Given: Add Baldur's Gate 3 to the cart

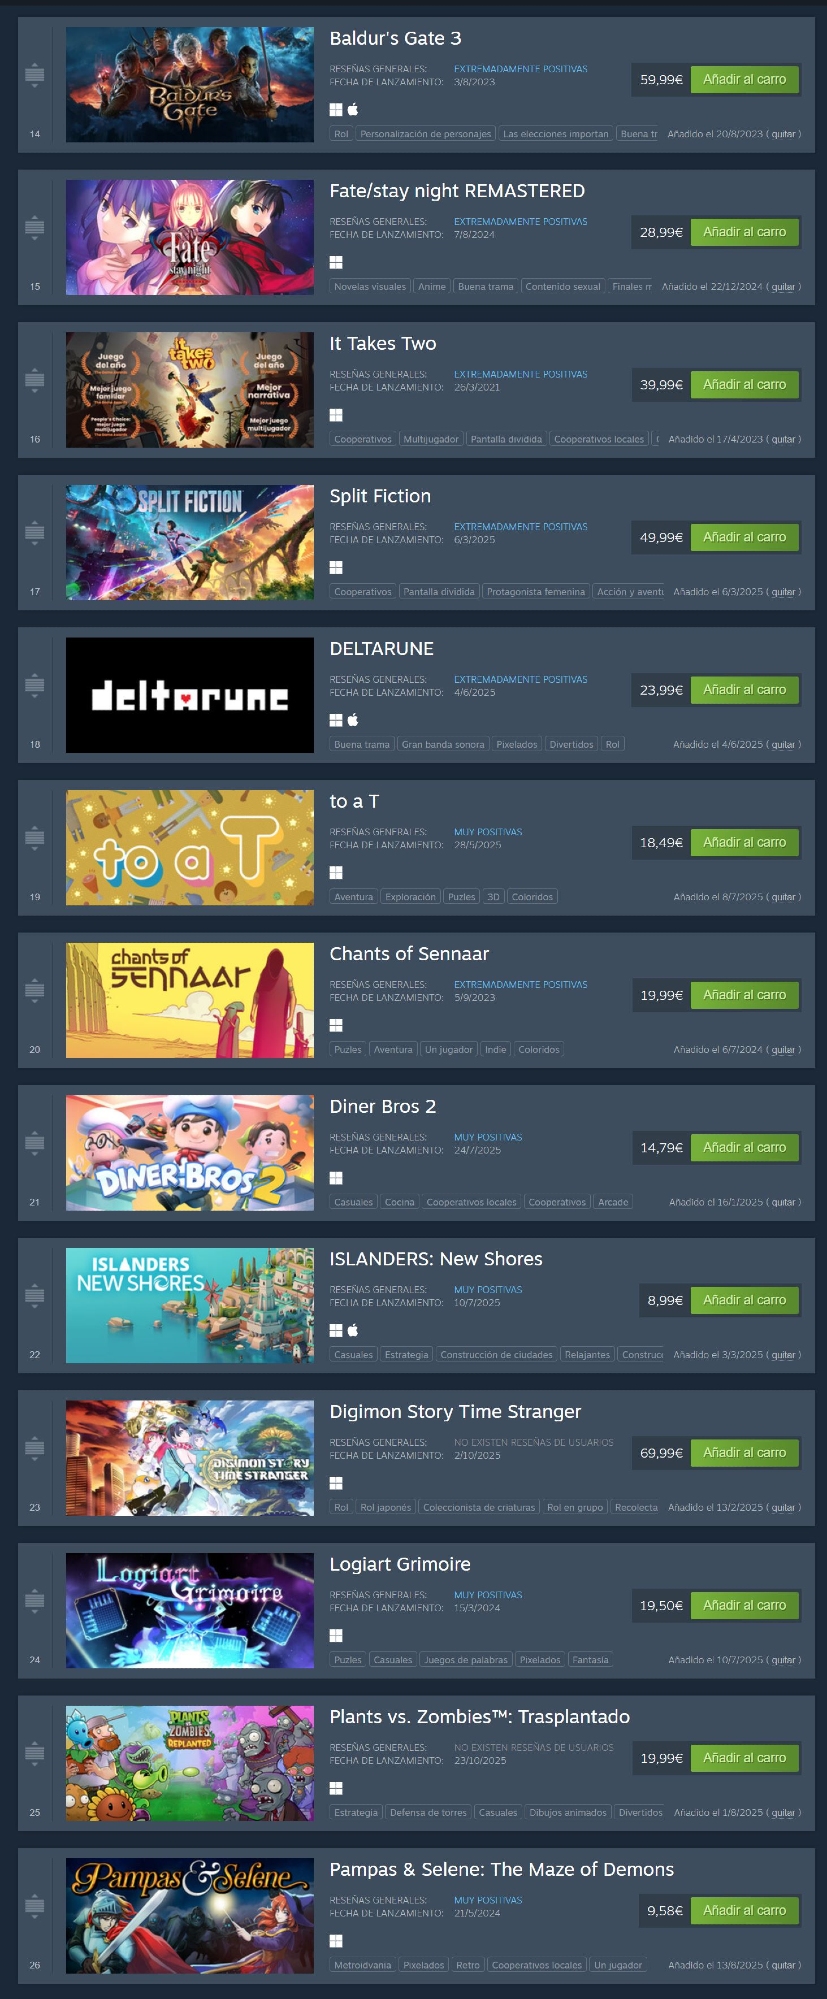Looking at the screenshot, I should point(745,79).
